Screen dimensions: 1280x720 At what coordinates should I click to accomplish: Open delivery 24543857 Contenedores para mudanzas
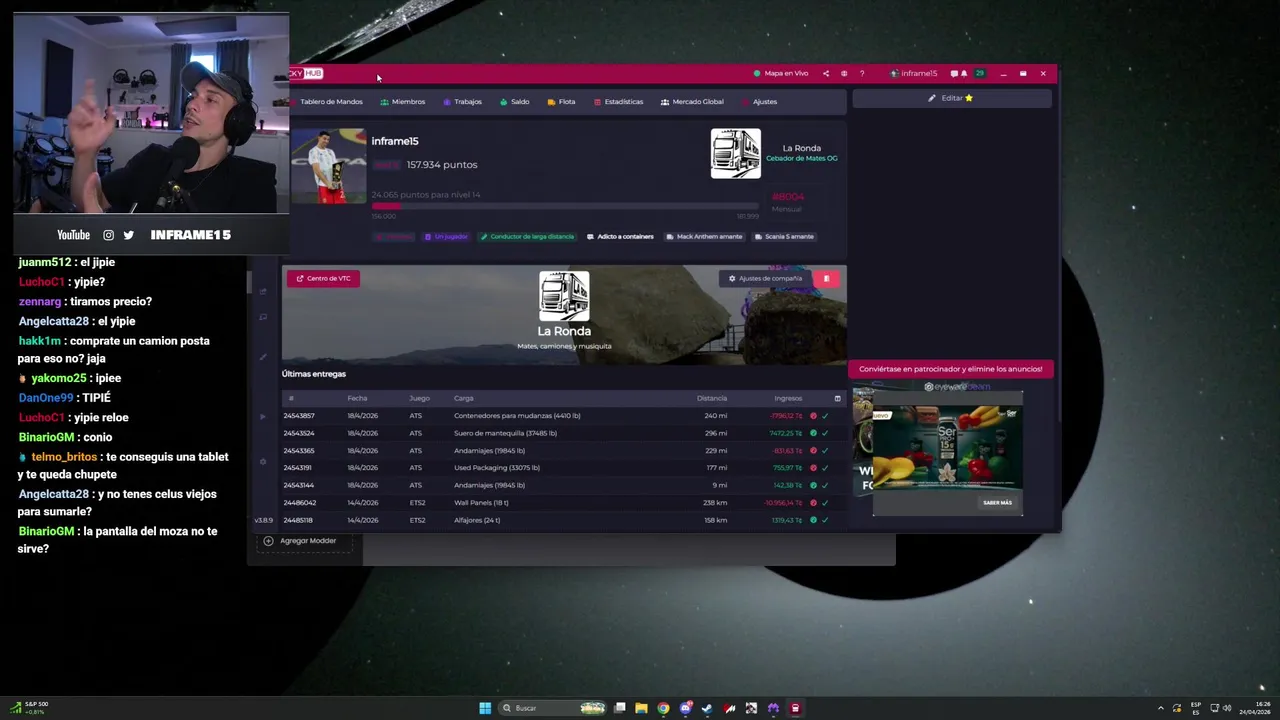click(x=564, y=416)
